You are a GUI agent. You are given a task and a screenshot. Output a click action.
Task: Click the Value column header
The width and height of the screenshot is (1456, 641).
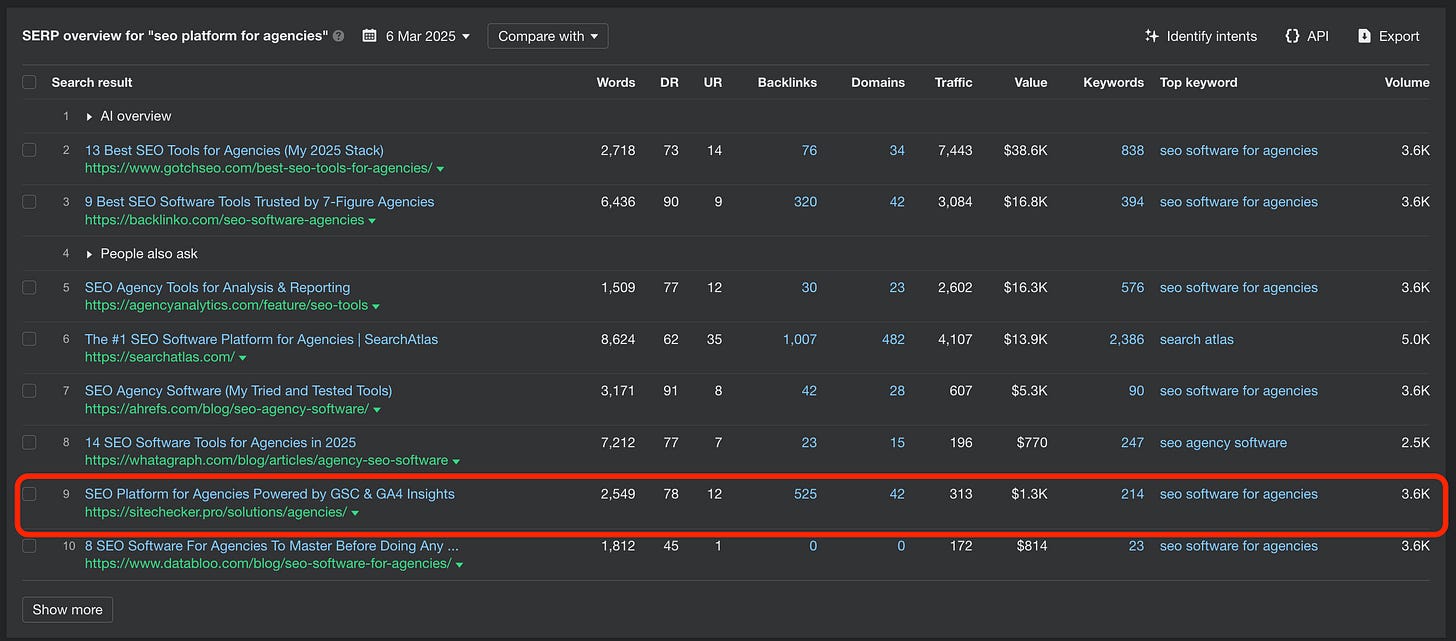(x=1031, y=82)
